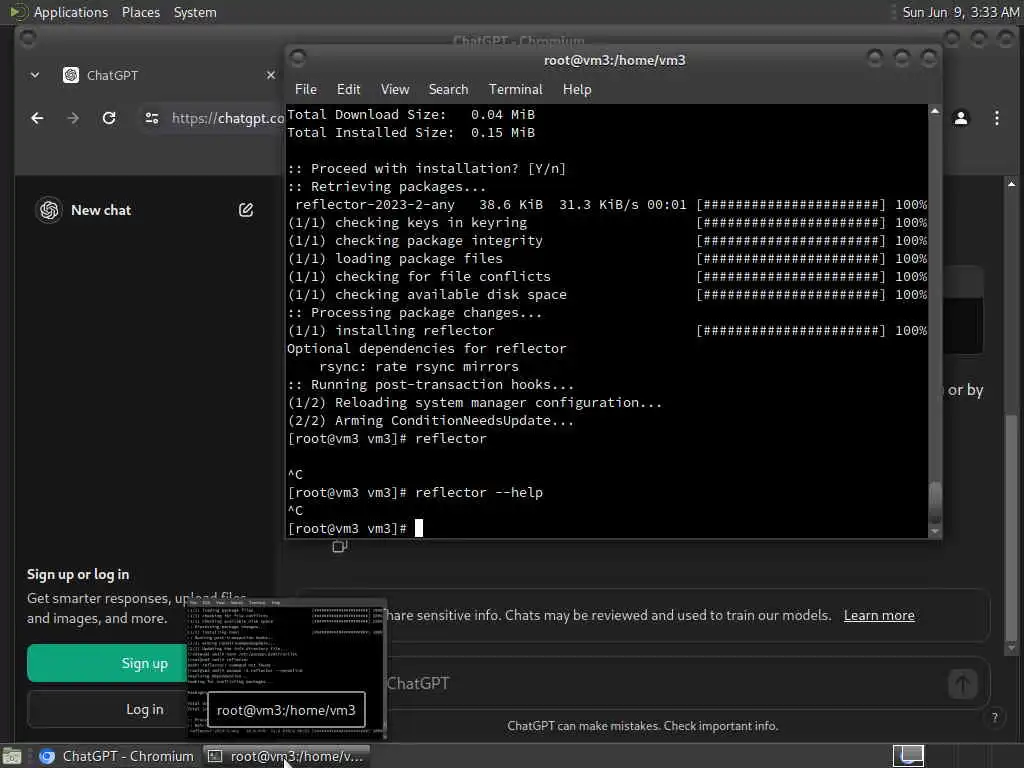This screenshot has width=1024, height=768.
Task: Click 'ChatGPT can make mistakes' footer text
Action: click(643, 726)
